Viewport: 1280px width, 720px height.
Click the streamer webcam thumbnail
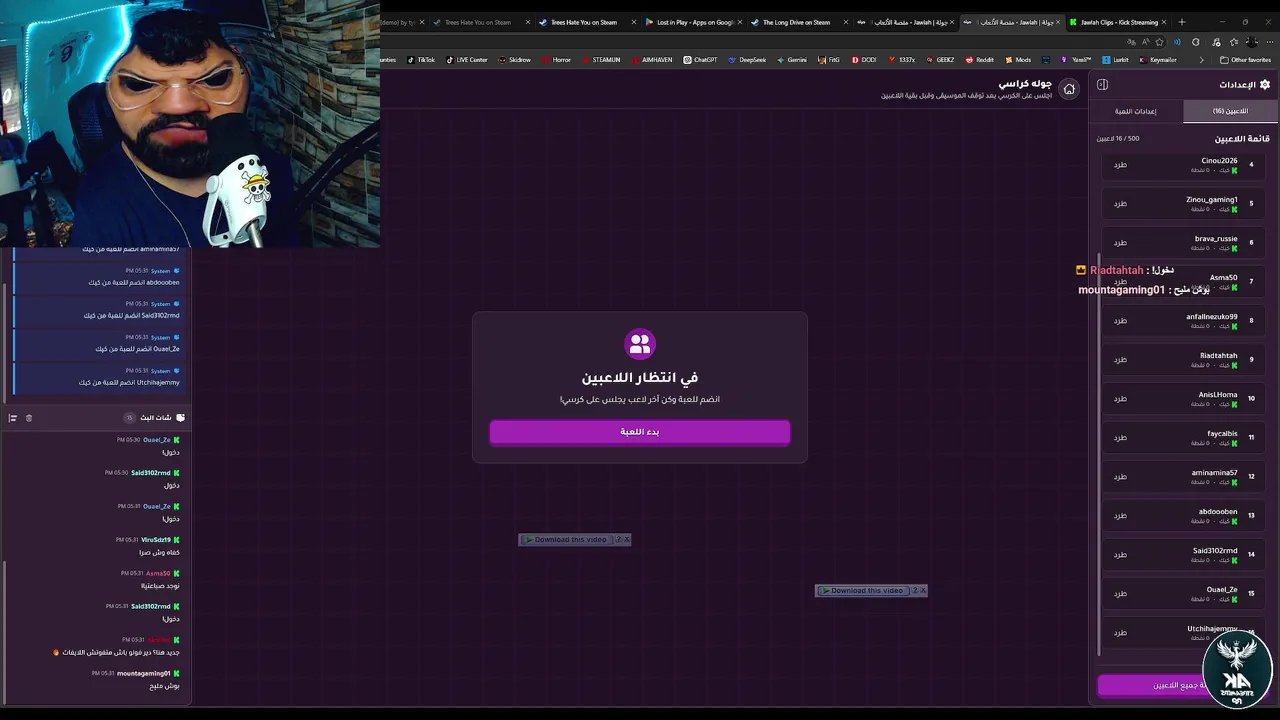tap(190, 124)
